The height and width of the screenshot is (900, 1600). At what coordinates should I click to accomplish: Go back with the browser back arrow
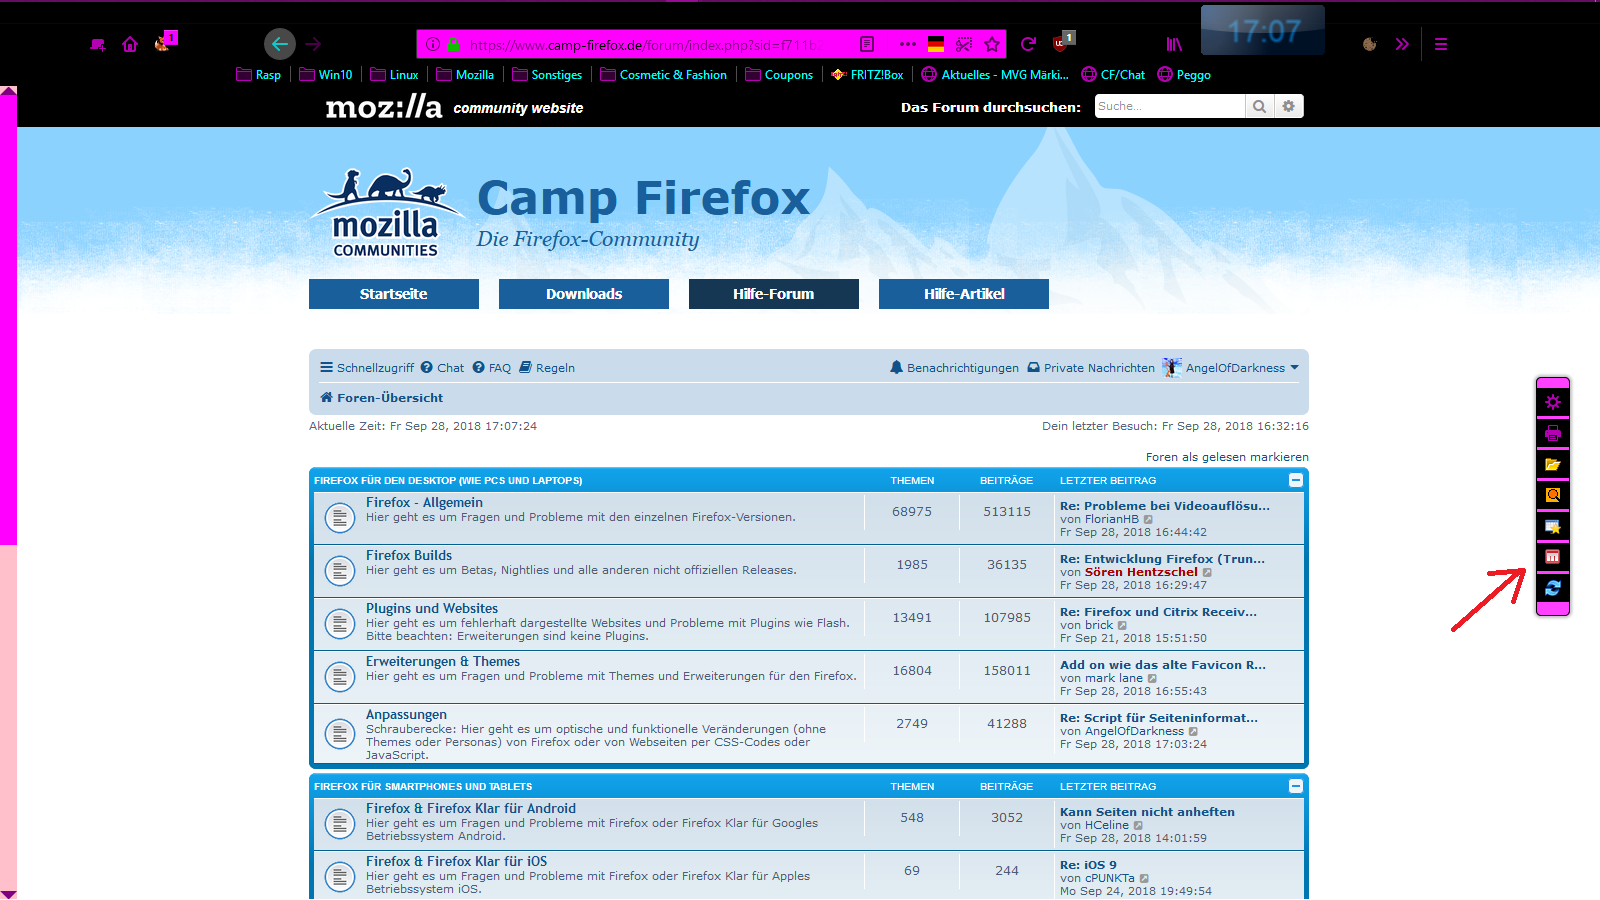pyautogui.click(x=280, y=44)
